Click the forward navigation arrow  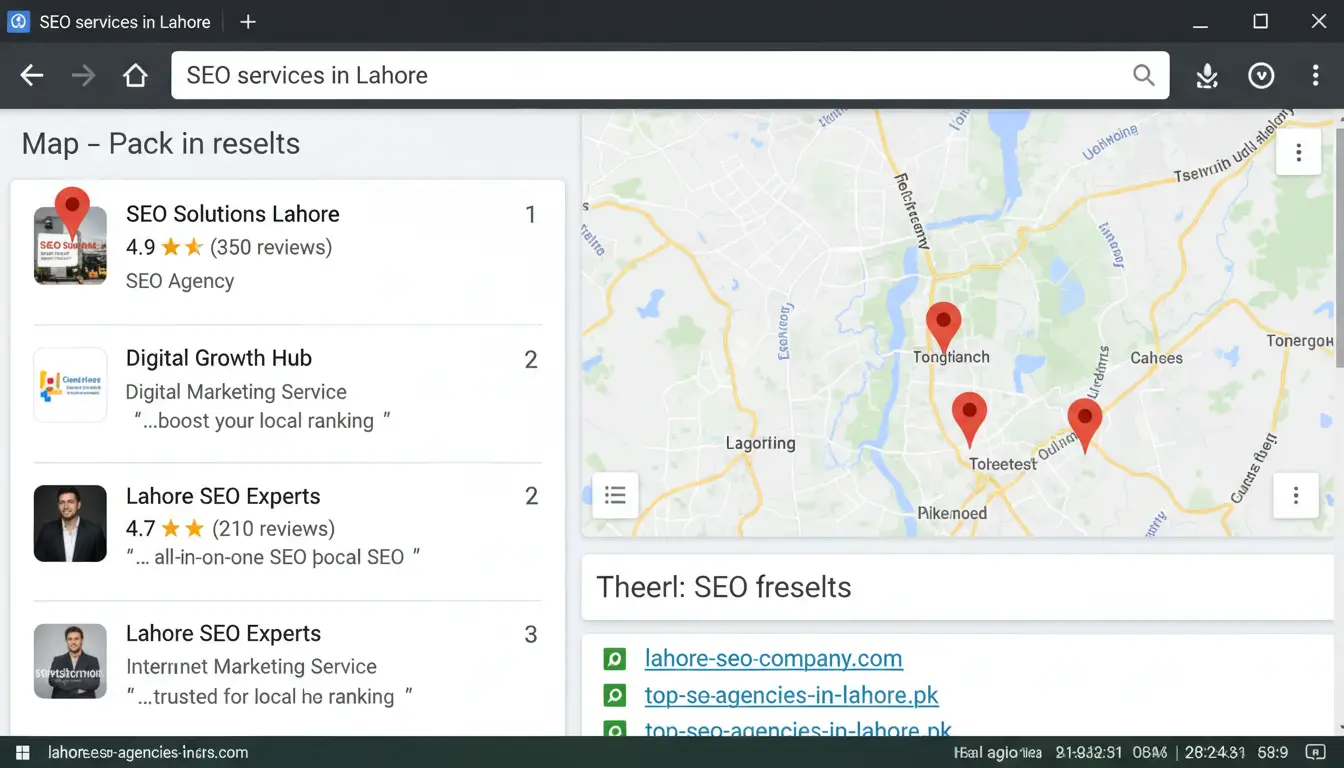84,76
